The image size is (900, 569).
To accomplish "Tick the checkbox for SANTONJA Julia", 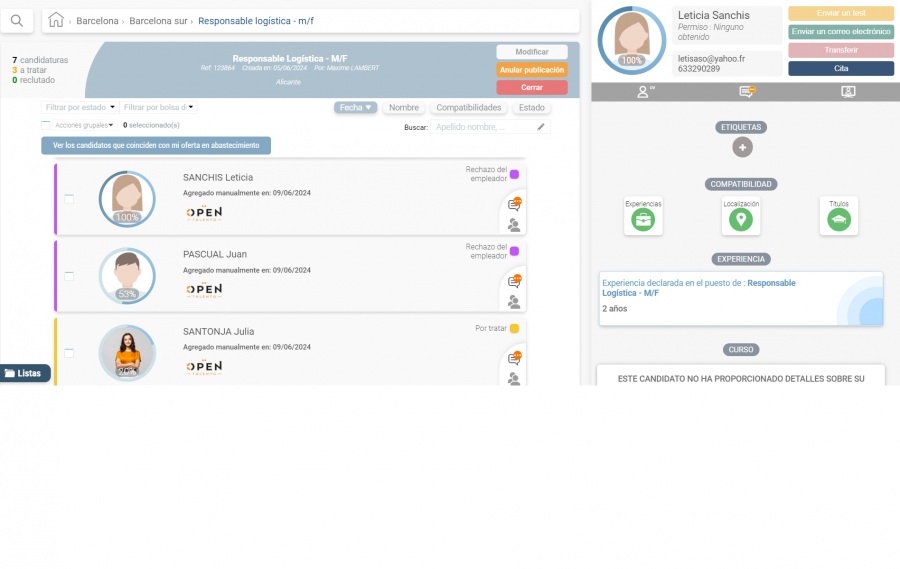I will pos(69,353).
